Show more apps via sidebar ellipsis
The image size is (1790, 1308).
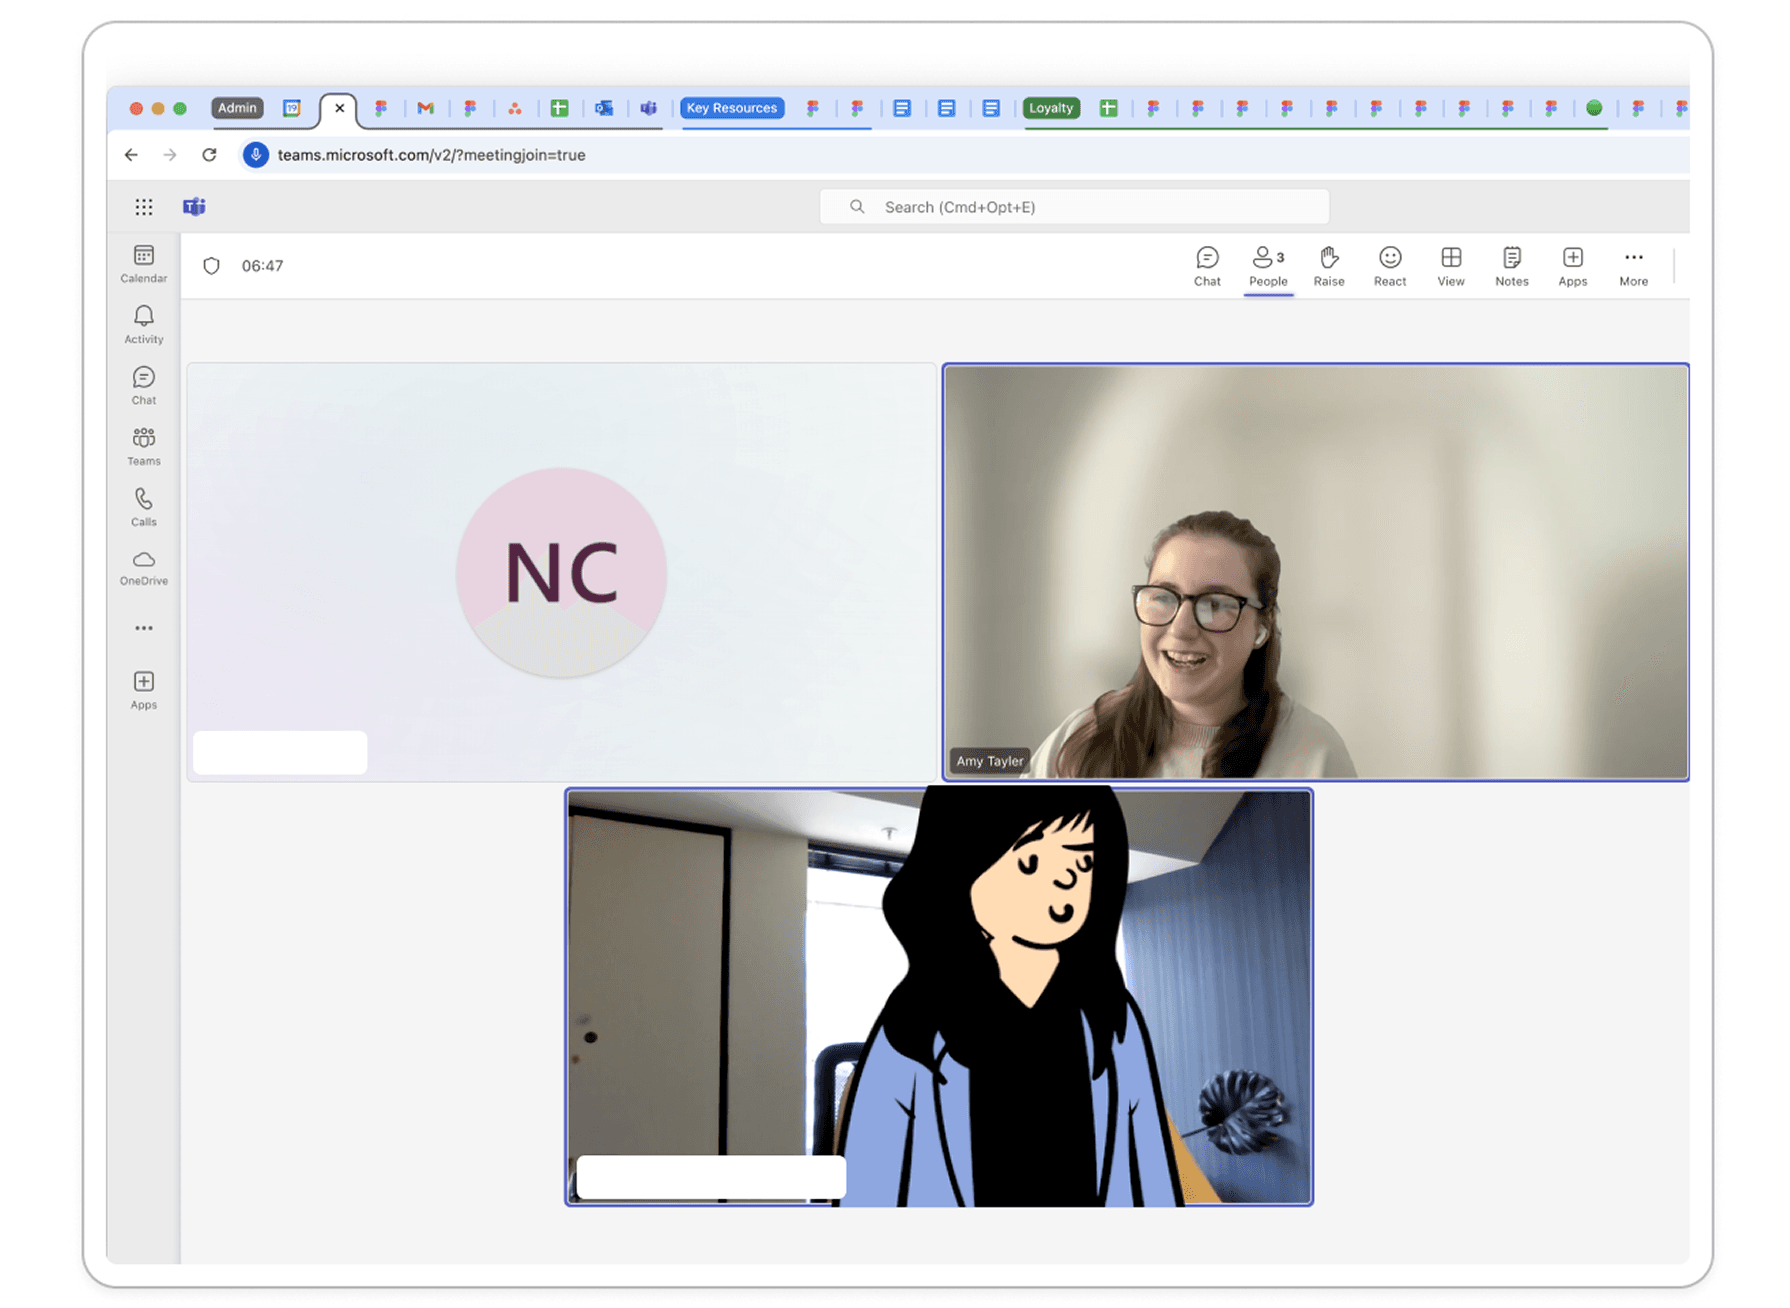[x=144, y=628]
